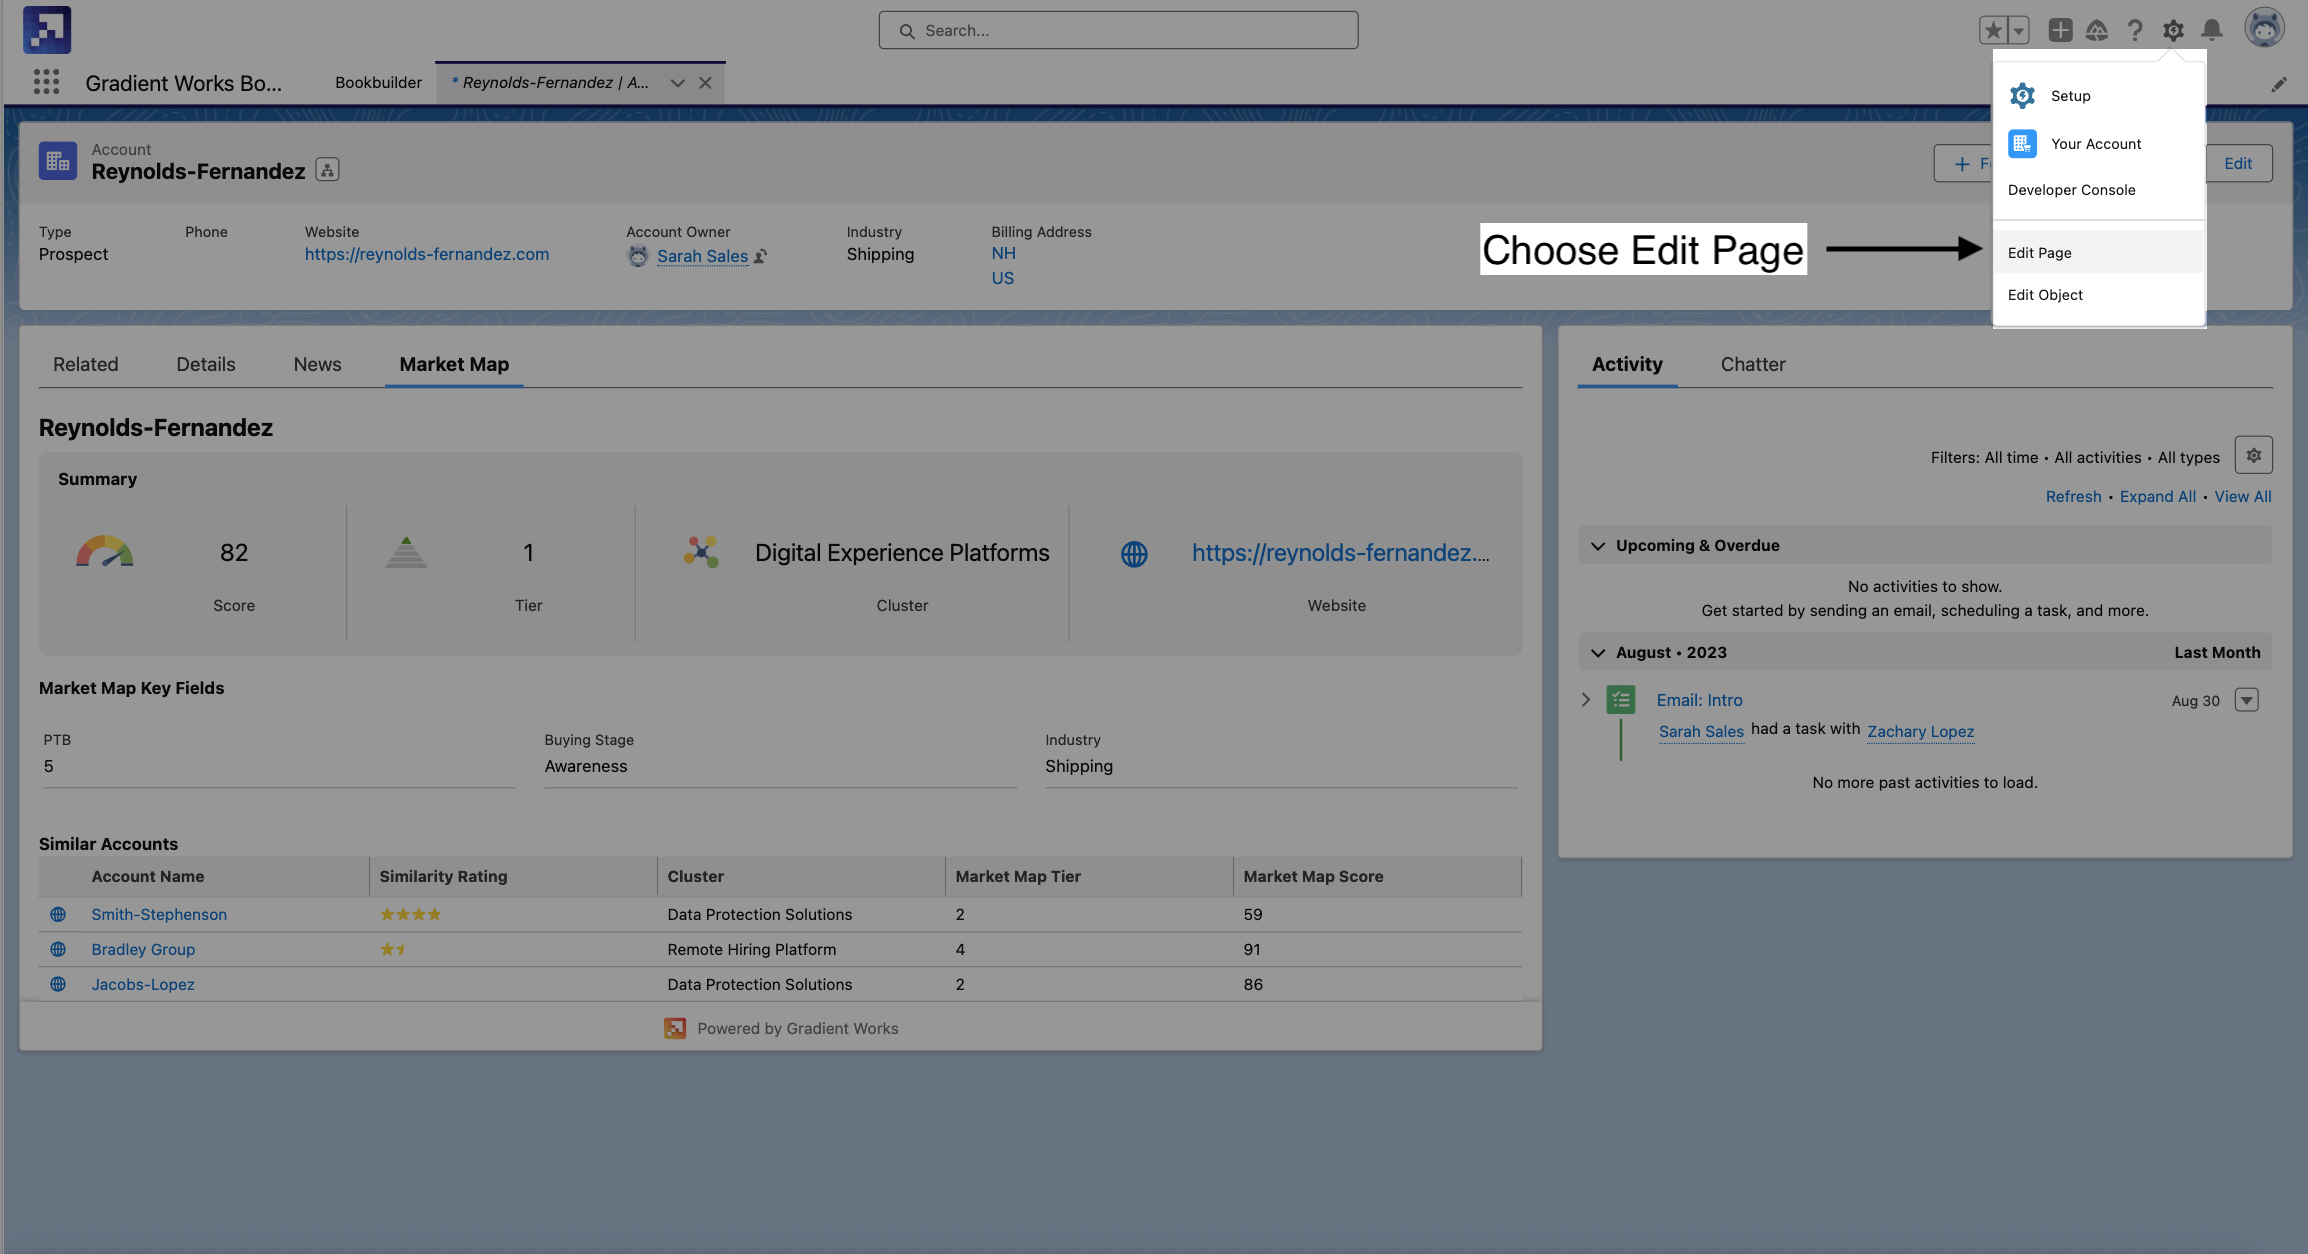This screenshot has height=1254, width=2308.
Task: Click the change owner icon near Sarah Sales
Action: 761,256
